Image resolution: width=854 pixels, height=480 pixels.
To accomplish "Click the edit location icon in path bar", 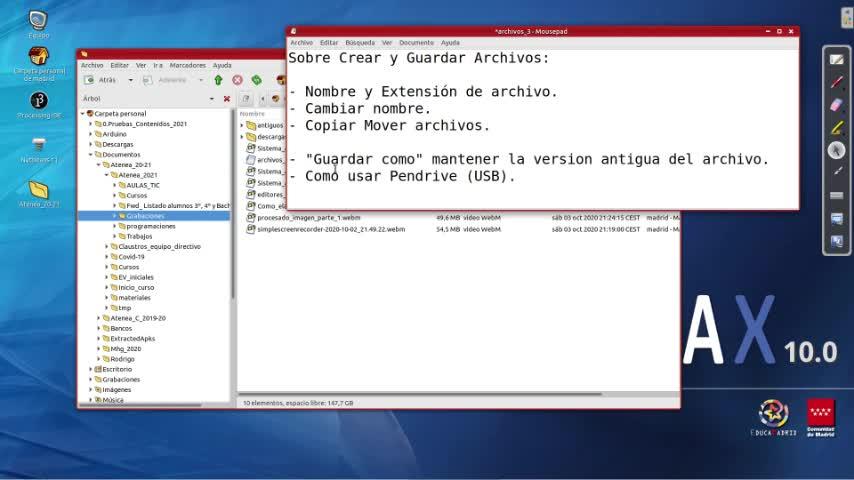I will pyautogui.click(x=246, y=99).
